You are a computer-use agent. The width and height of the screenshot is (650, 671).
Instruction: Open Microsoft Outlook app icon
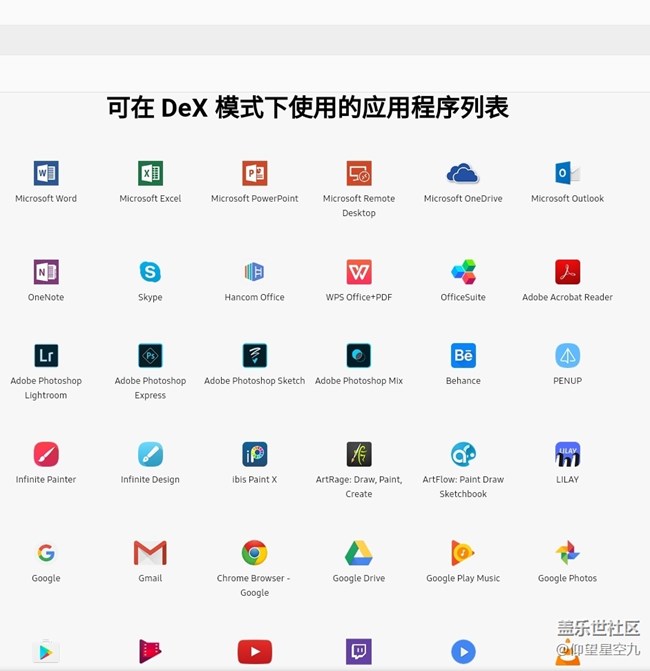tap(567, 173)
